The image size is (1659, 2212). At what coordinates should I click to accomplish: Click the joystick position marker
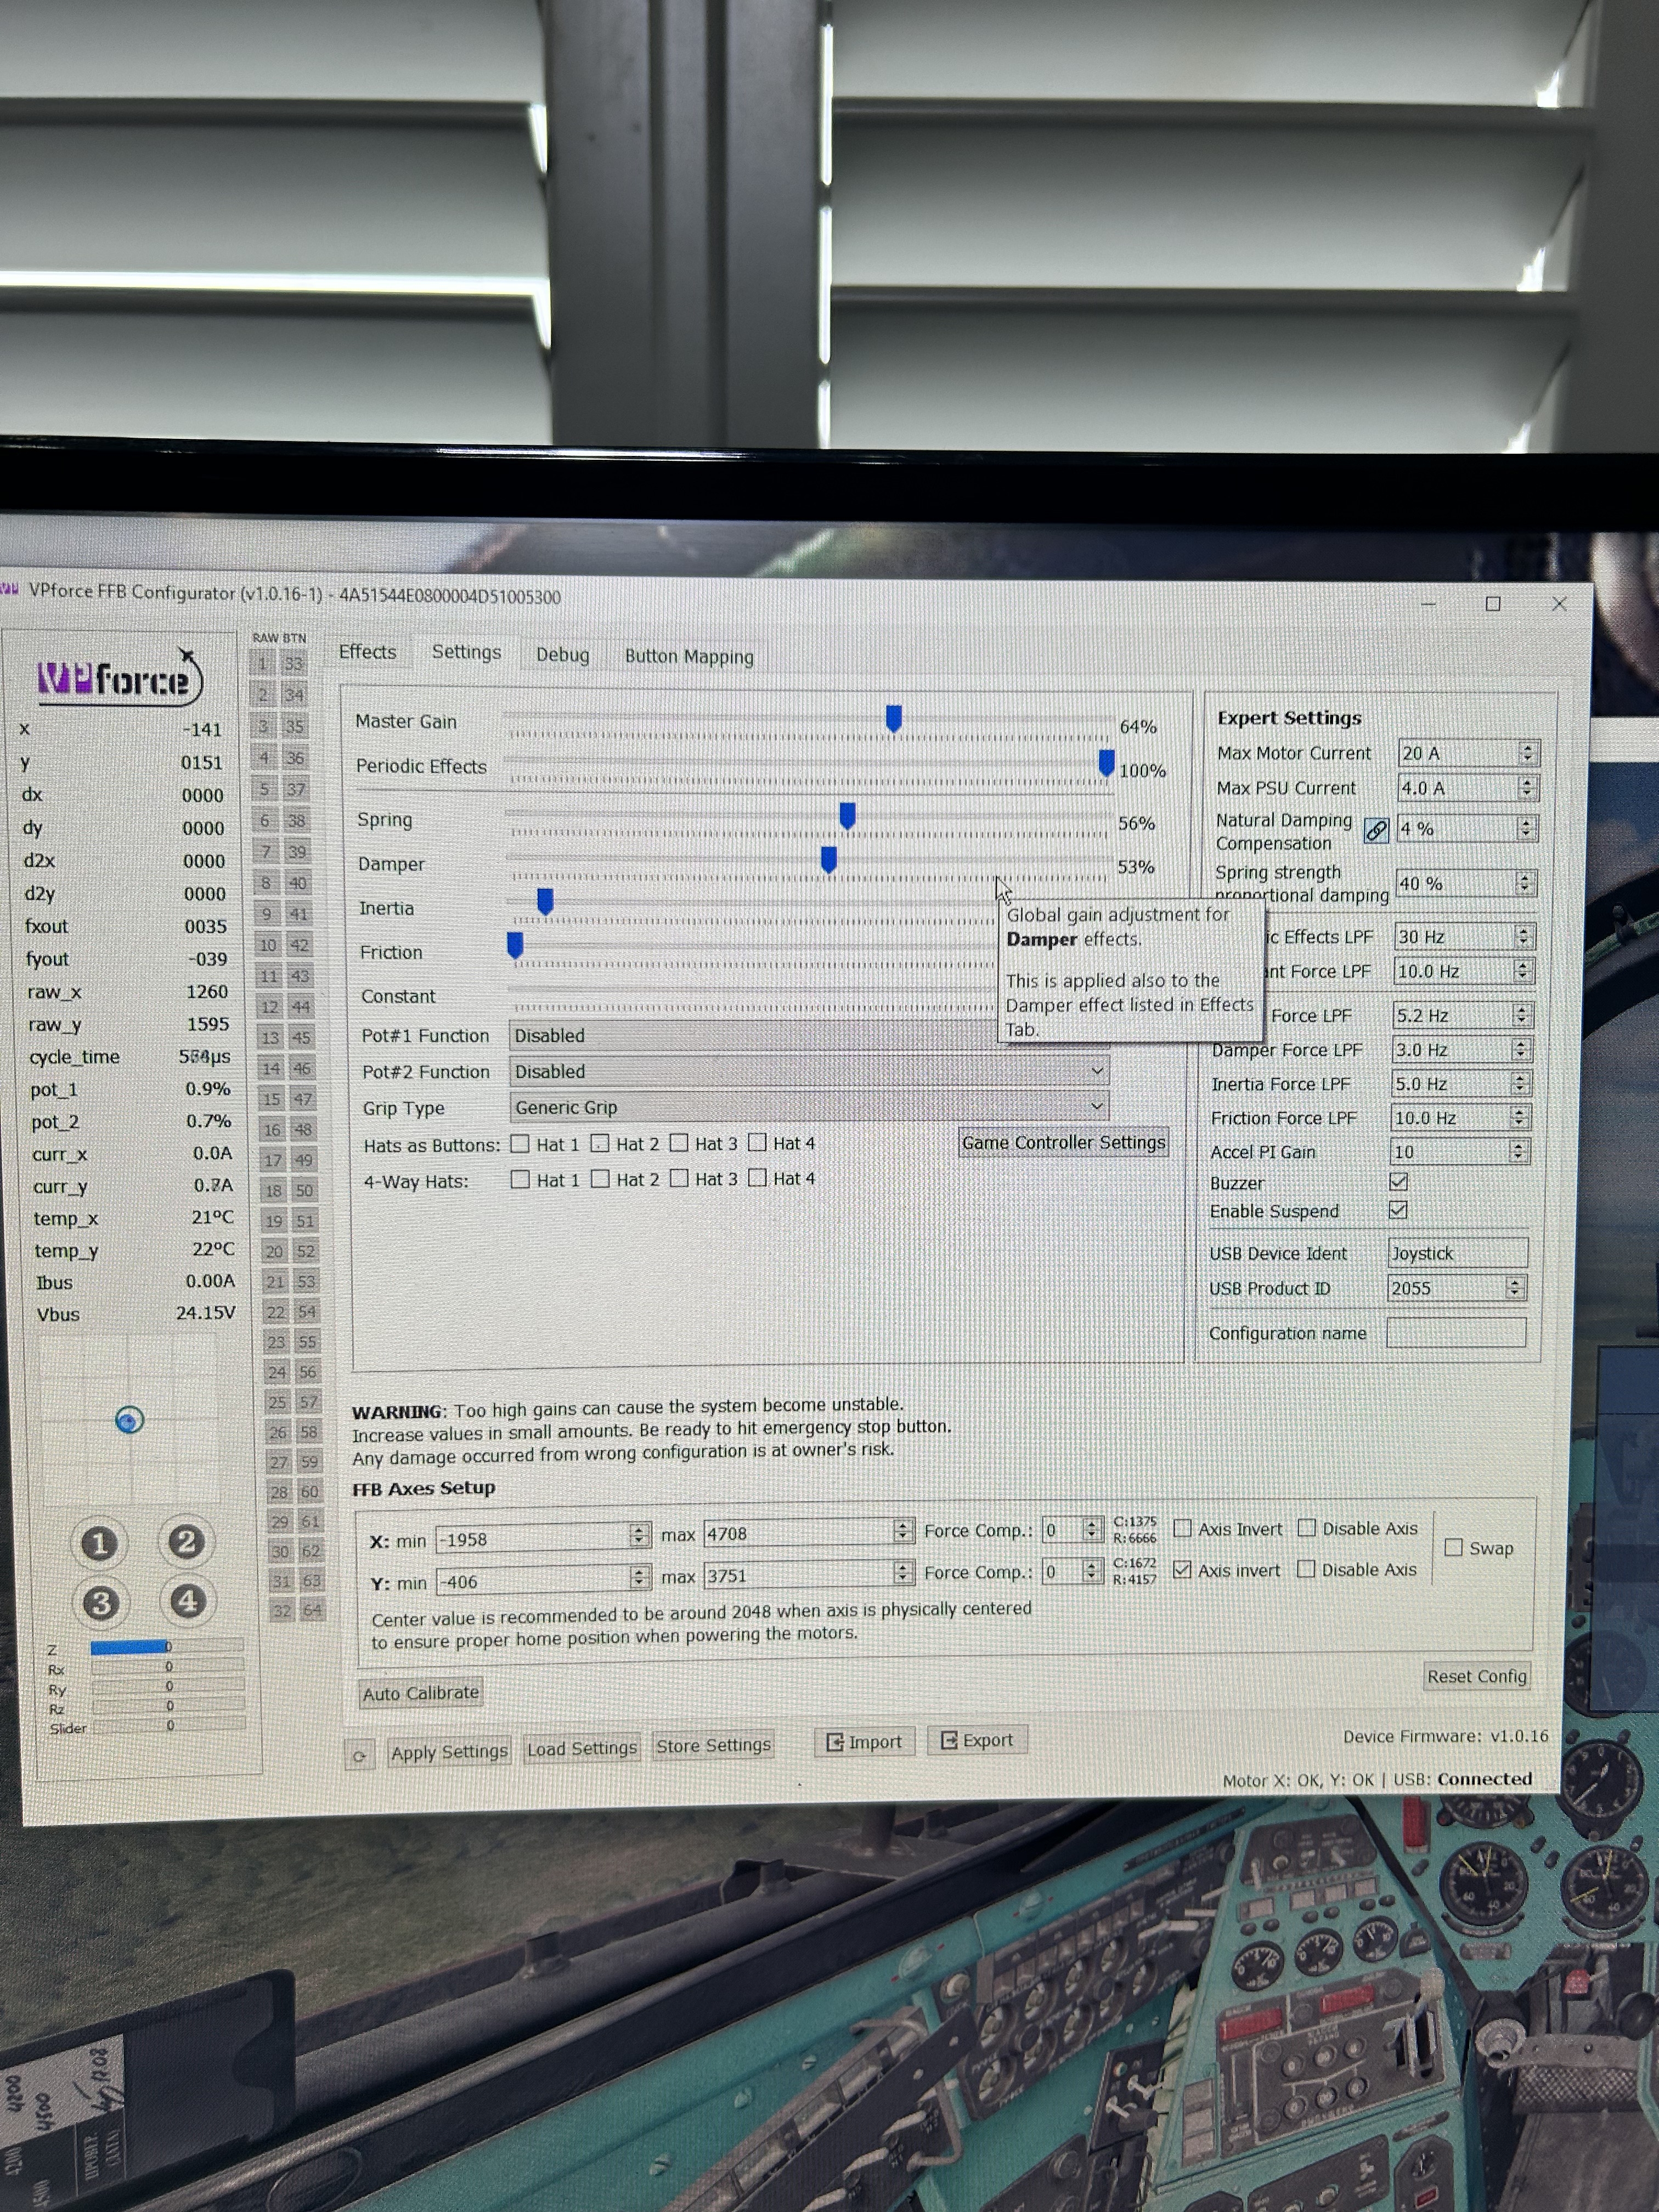click(129, 1420)
